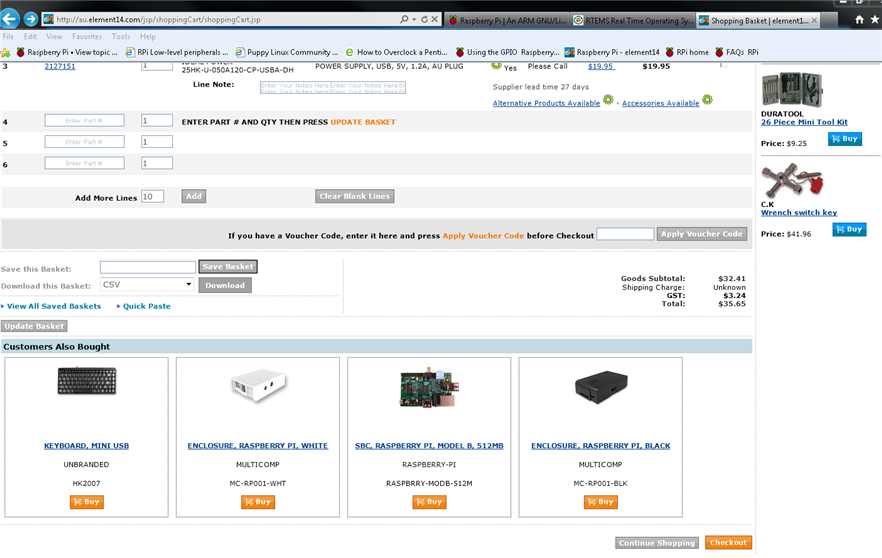Click the Enter Part # field on line 4
This screenshot has width=882, height=558.
[x=84, y=120]
